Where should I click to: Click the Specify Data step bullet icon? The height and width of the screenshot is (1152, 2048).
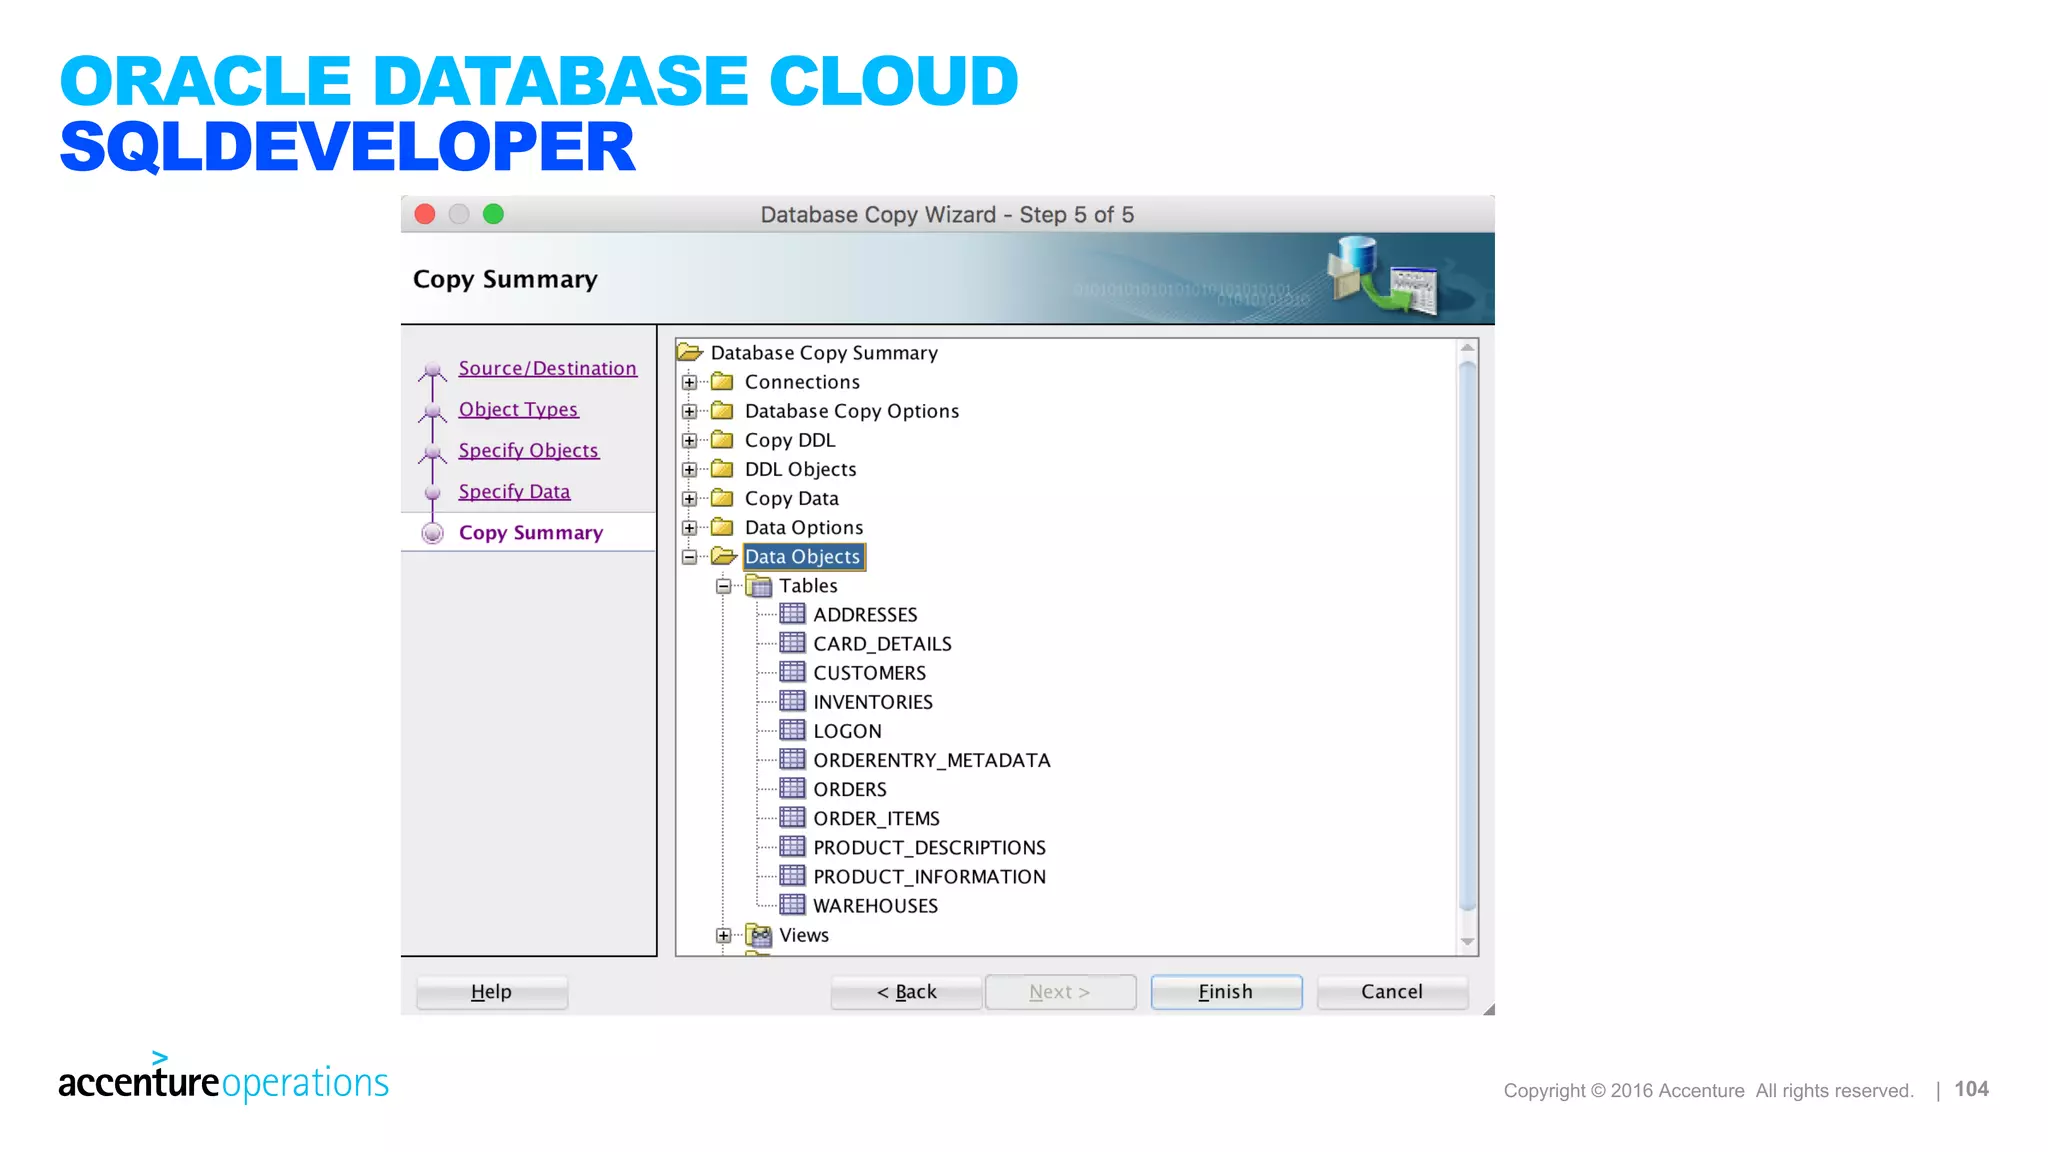coord(432,492)
